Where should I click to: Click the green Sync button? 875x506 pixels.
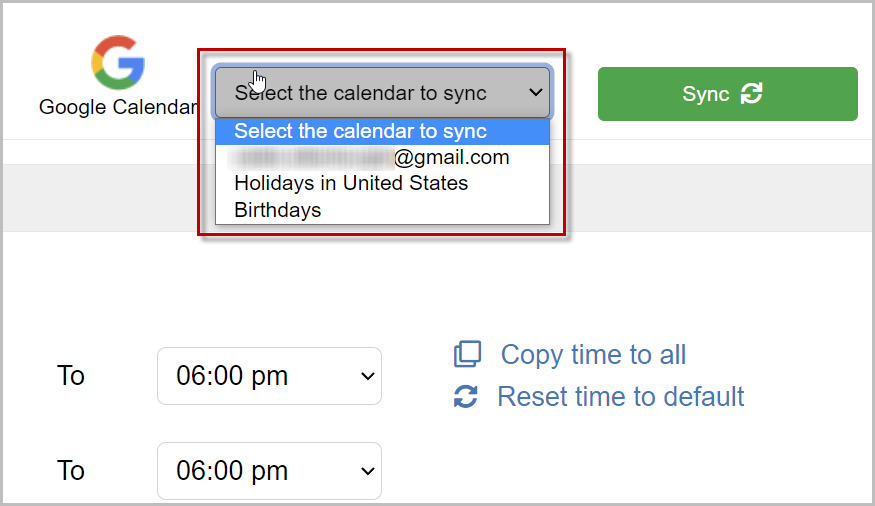(728, 94)
